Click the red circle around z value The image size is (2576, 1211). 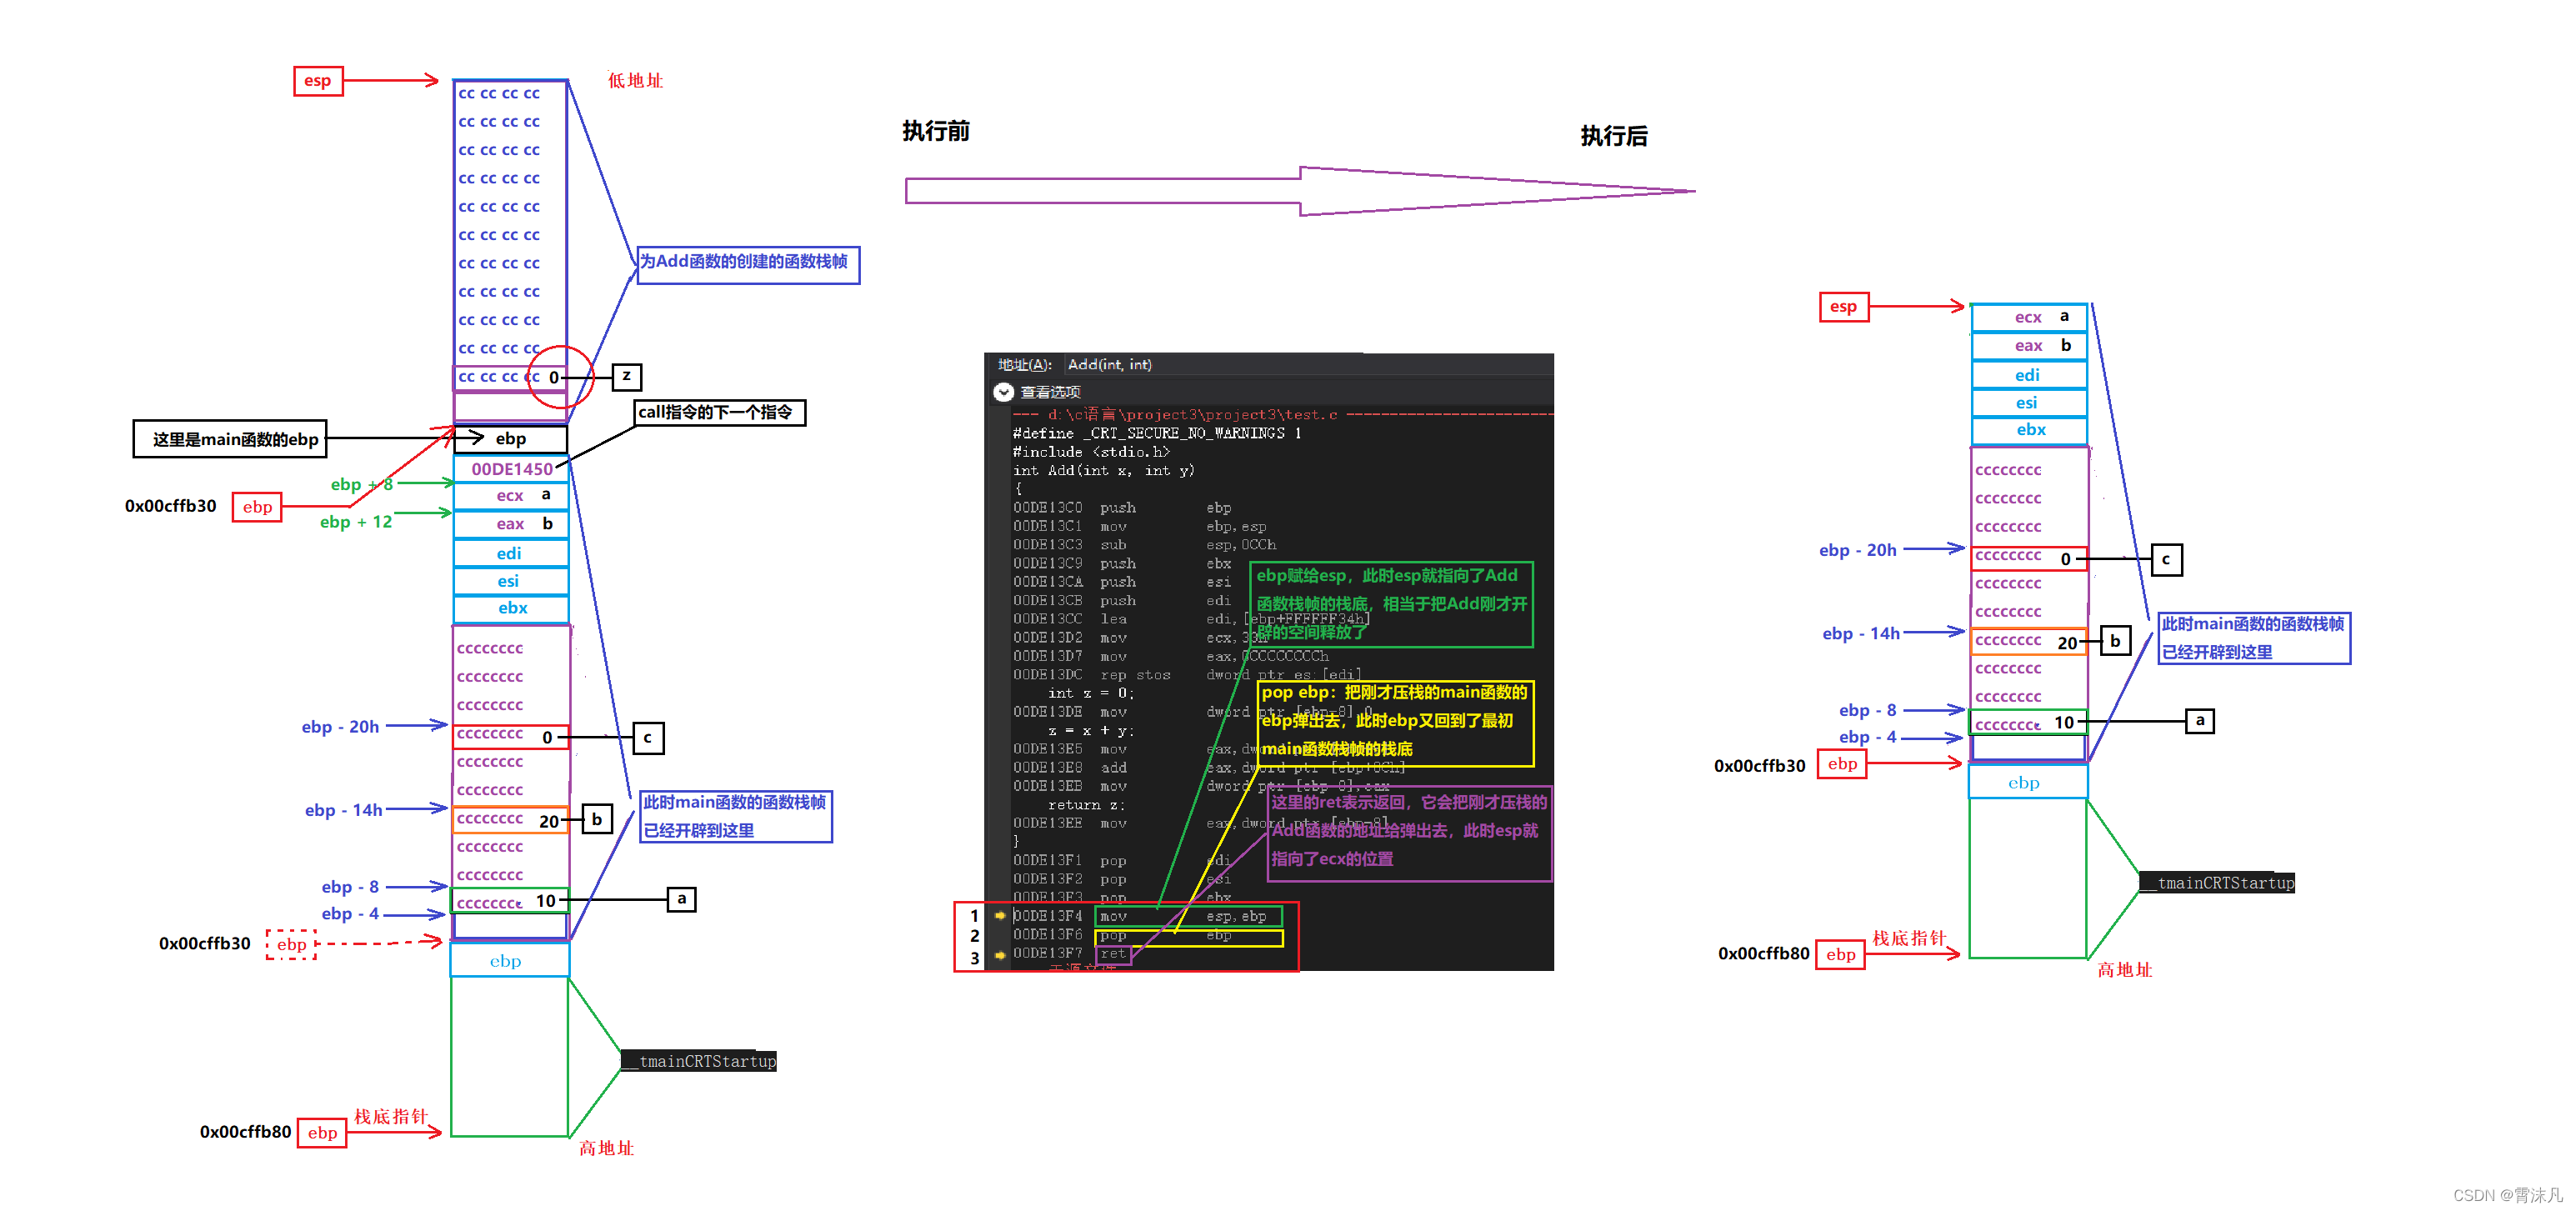click(x=561, y=377)
